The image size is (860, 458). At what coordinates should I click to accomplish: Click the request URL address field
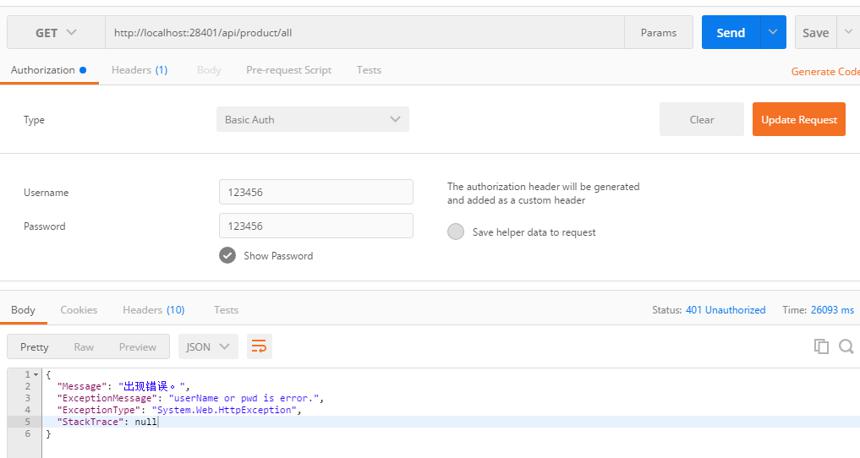(x=365, y=33)
